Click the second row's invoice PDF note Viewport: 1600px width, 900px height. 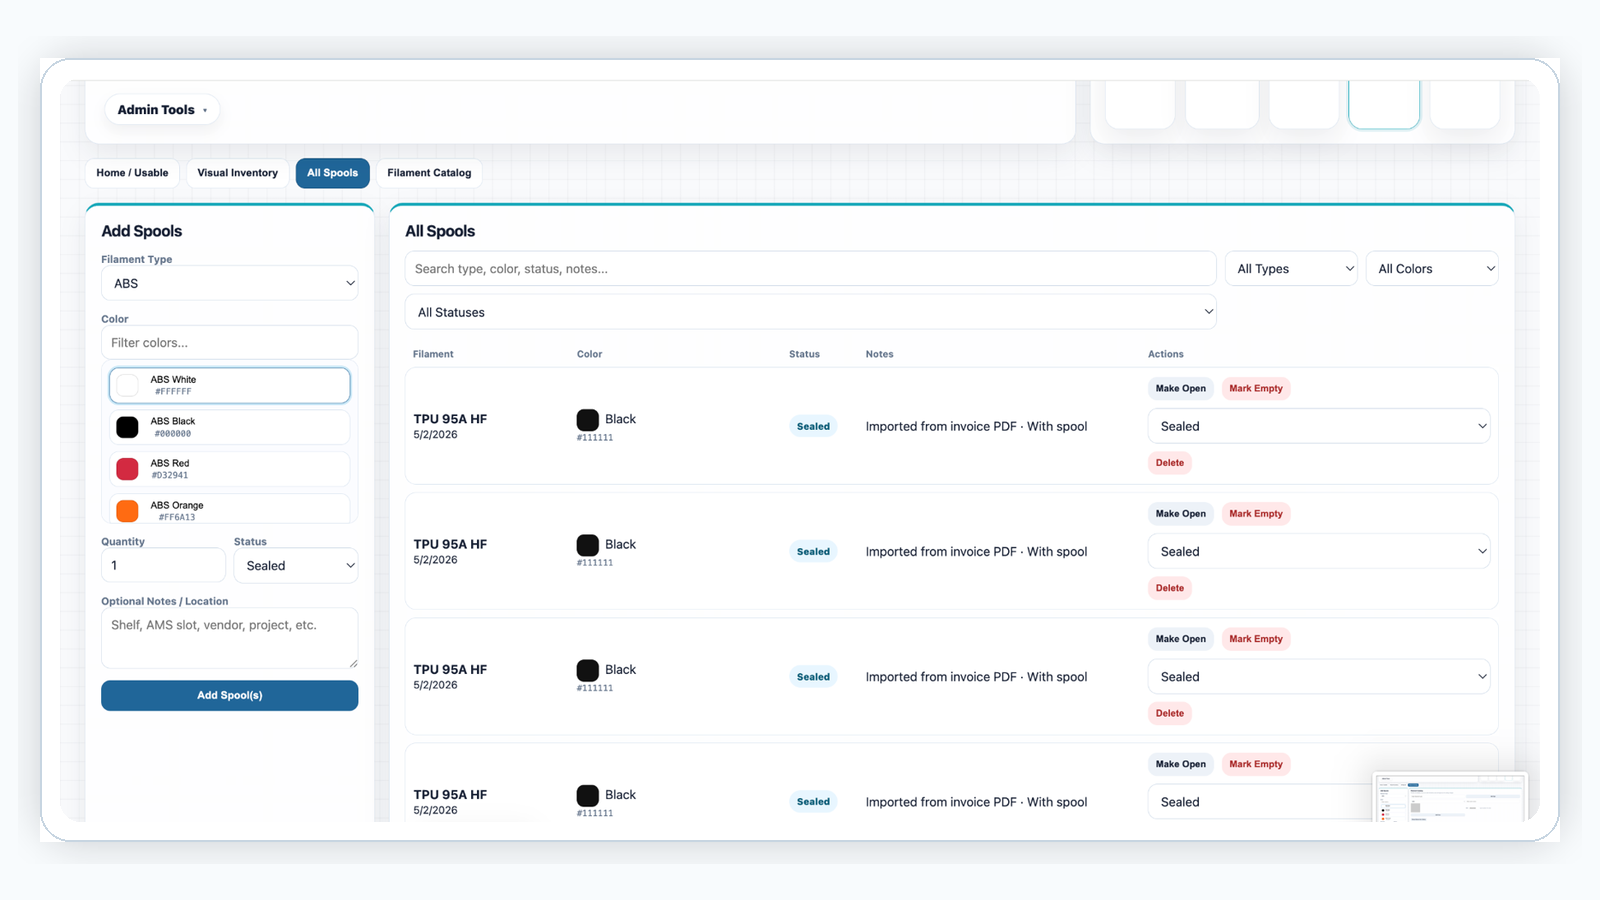(x=976, y=551)
